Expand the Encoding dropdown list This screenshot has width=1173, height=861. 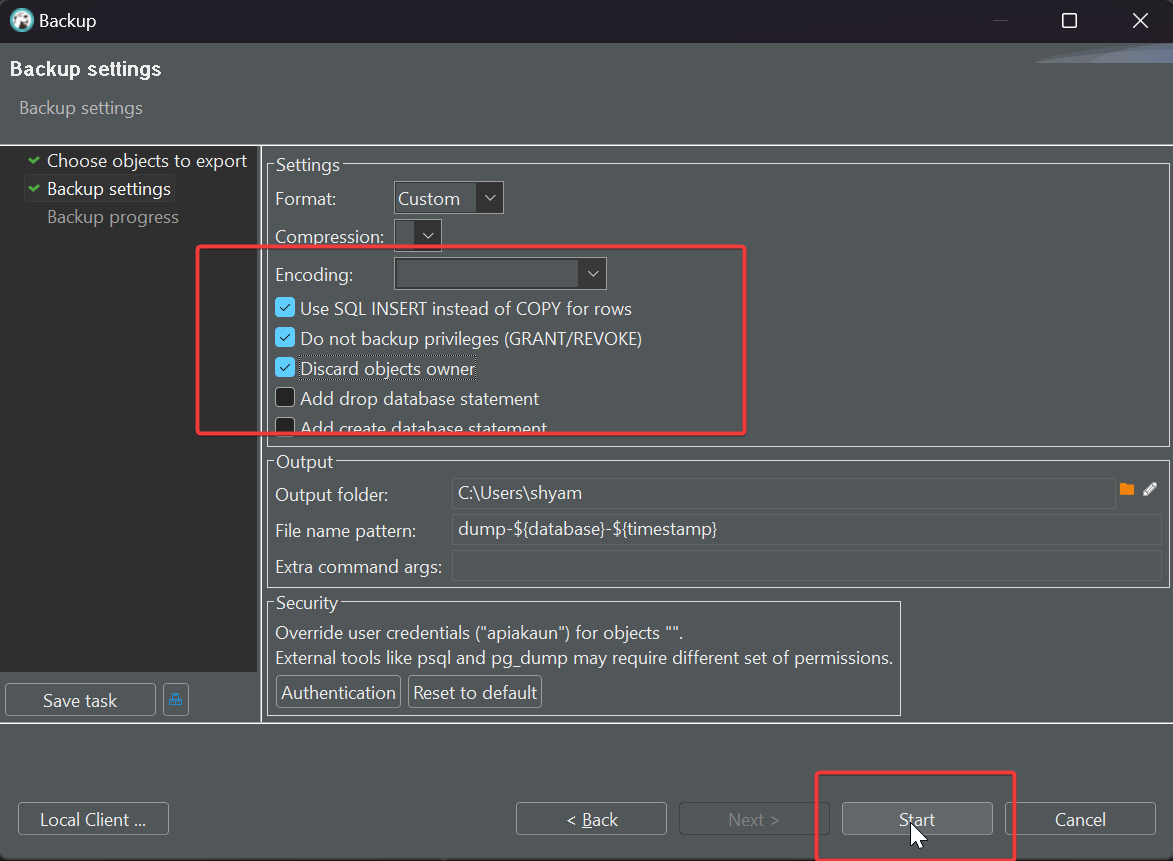click(x=500, y=274)
